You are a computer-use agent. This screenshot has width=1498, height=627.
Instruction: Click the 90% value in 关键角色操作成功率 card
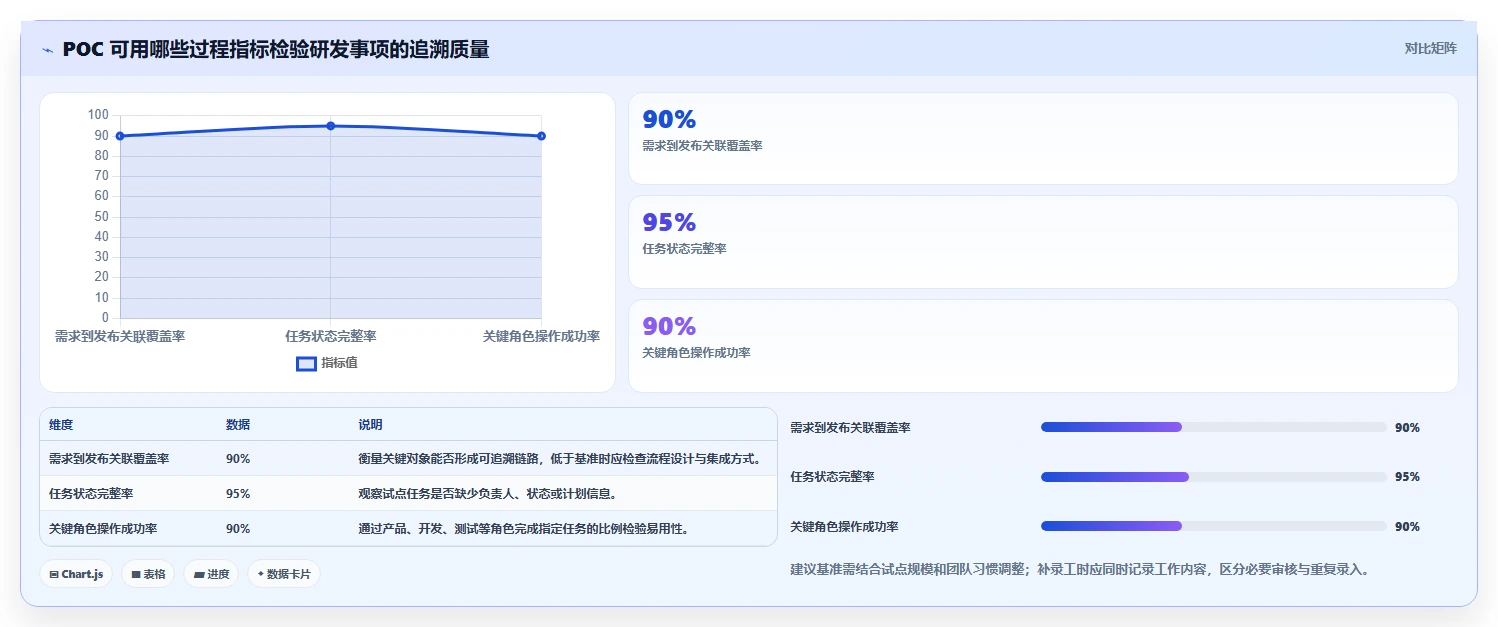coord(669,327)
